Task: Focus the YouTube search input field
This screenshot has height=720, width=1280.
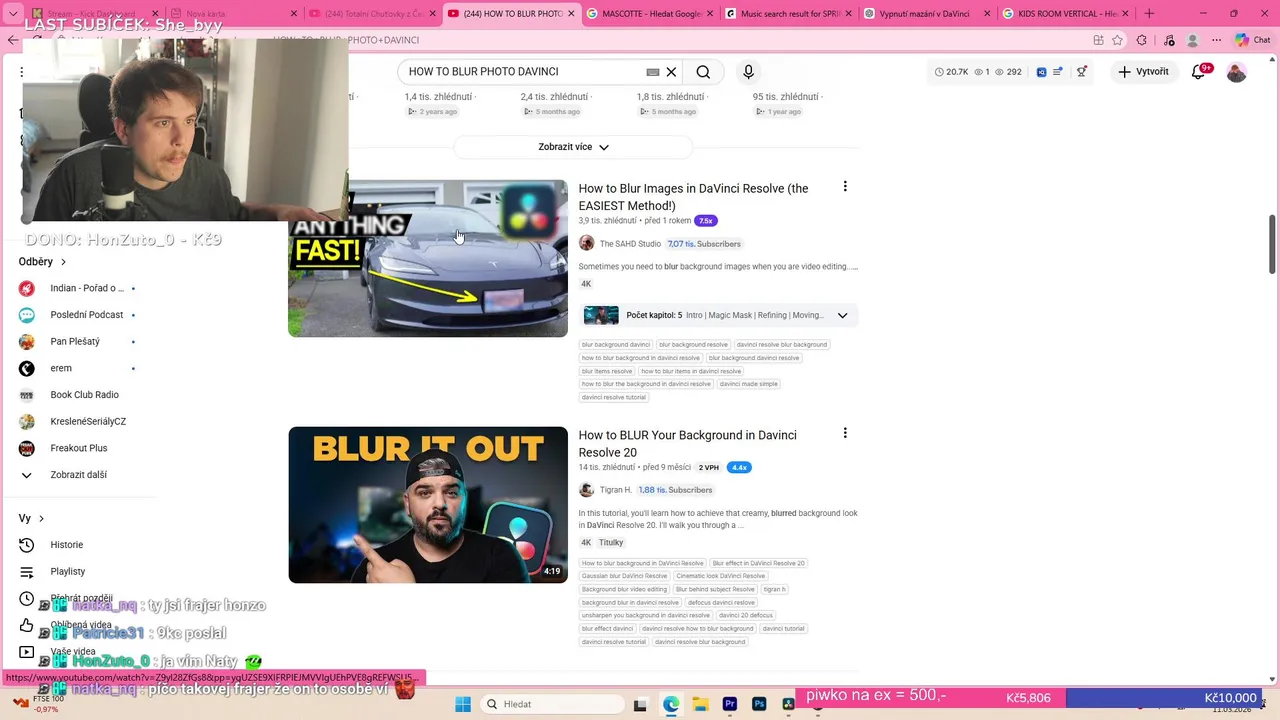Action: [524, 72]
